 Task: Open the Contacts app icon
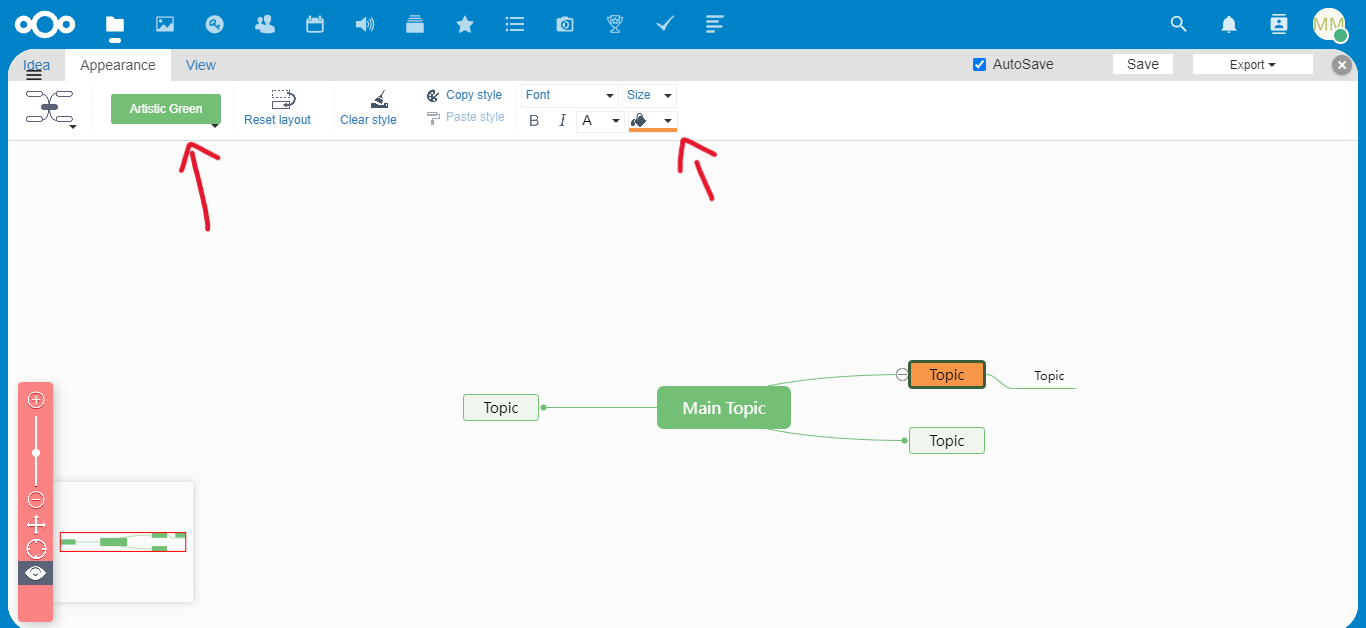tap(264, 24)
